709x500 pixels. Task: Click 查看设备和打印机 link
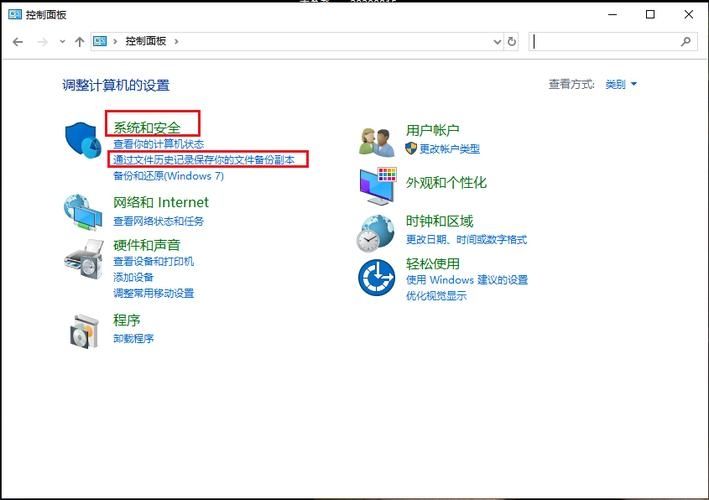(153, 261)
